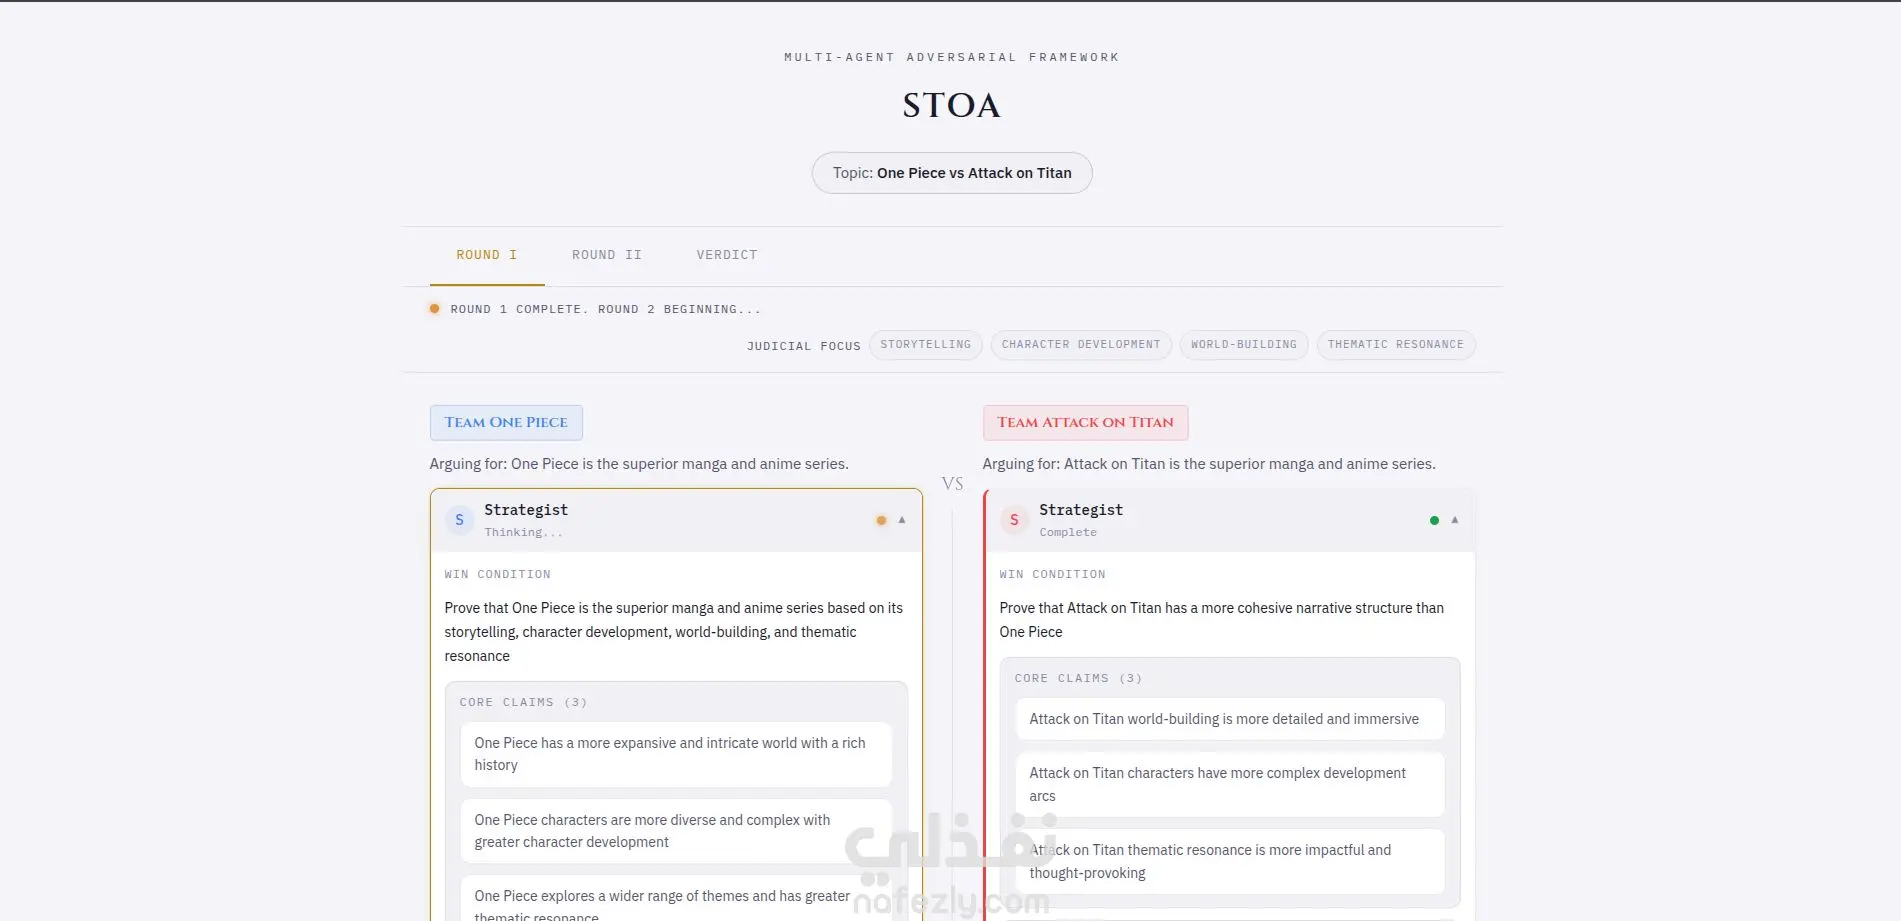Click the Thinking... status text
This screenshot has width=1901, height=921.
[524, 533]
